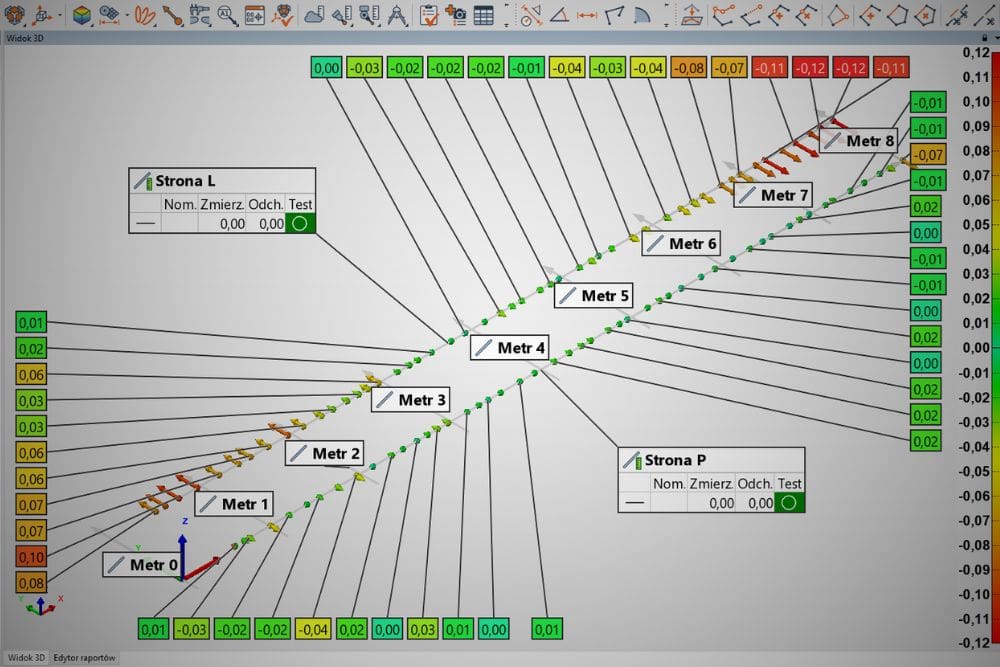
Task: Select the Strona L annotation header
Action: coord(185,181)
